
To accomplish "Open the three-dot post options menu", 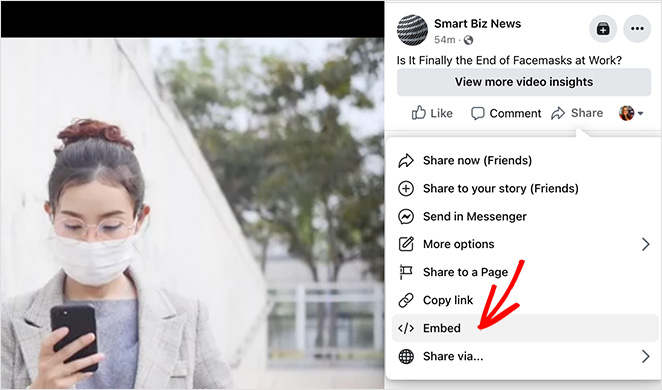I will click(637, 29).
